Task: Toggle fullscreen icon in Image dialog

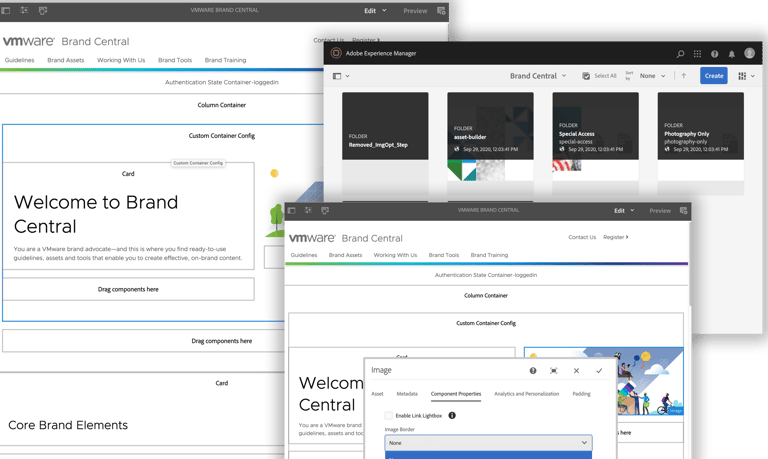Action: [554, 371]
